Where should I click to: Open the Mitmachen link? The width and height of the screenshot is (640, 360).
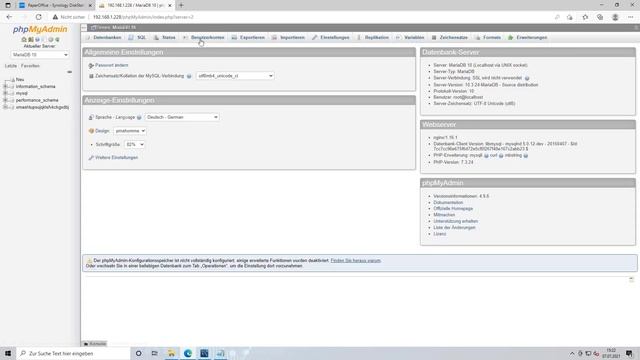point(444,215)
